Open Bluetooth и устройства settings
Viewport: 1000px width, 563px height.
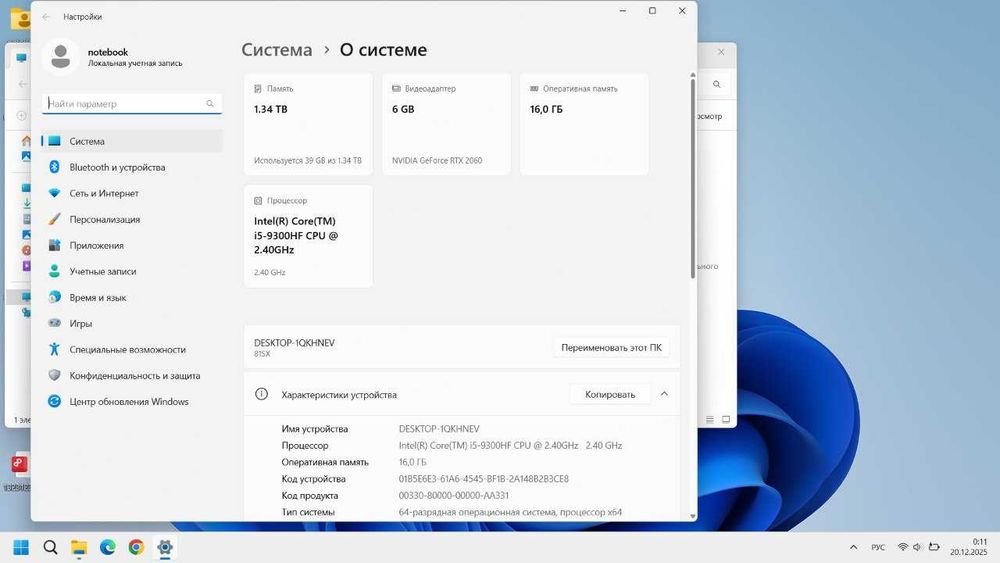(x=132, y=167)
